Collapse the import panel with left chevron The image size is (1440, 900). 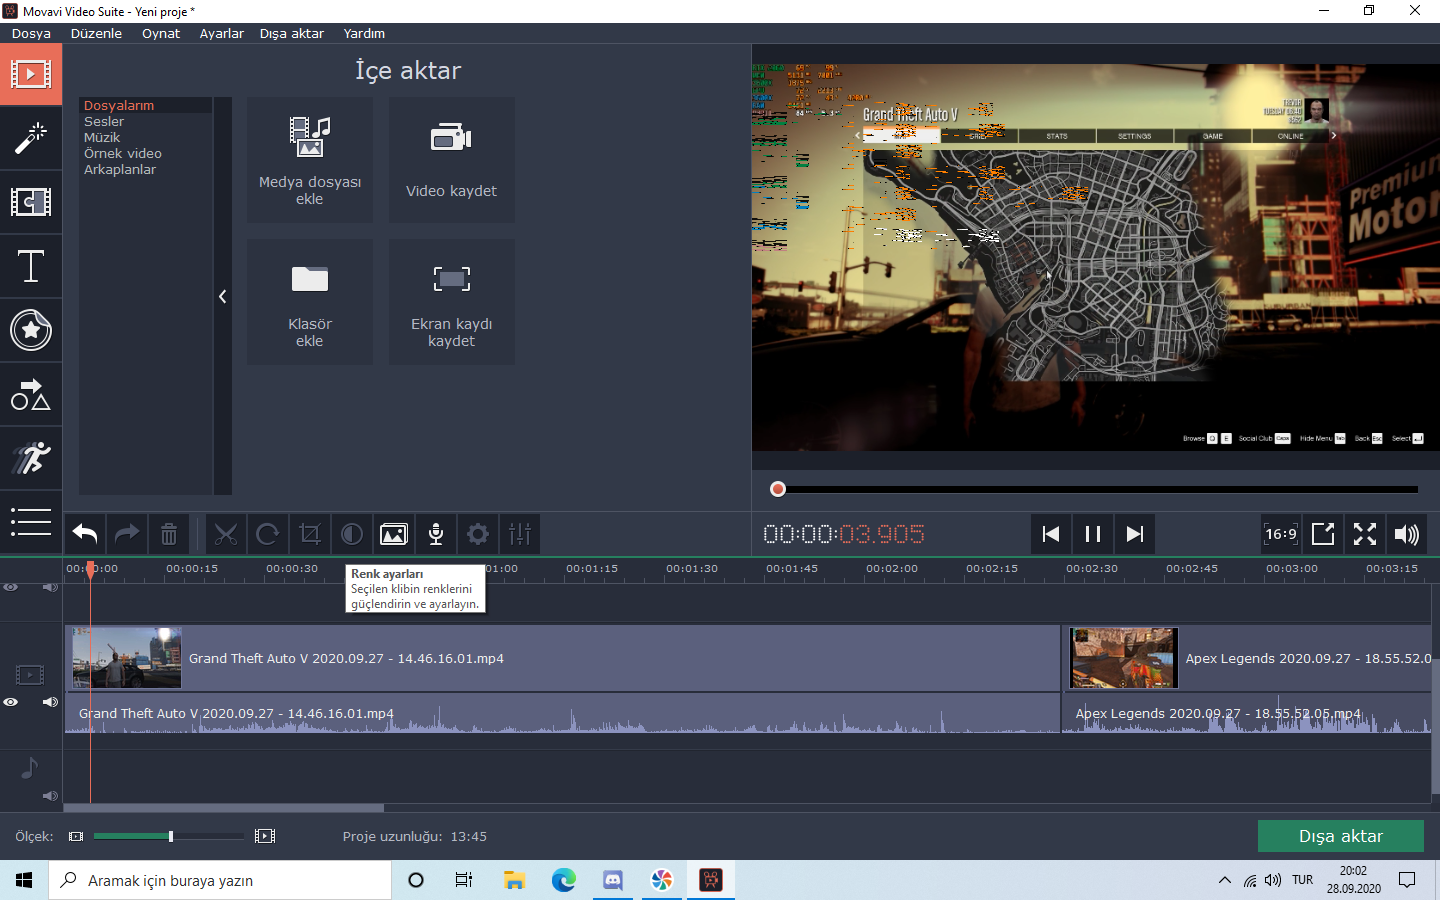pyautogui.click(x=222, y=296)
